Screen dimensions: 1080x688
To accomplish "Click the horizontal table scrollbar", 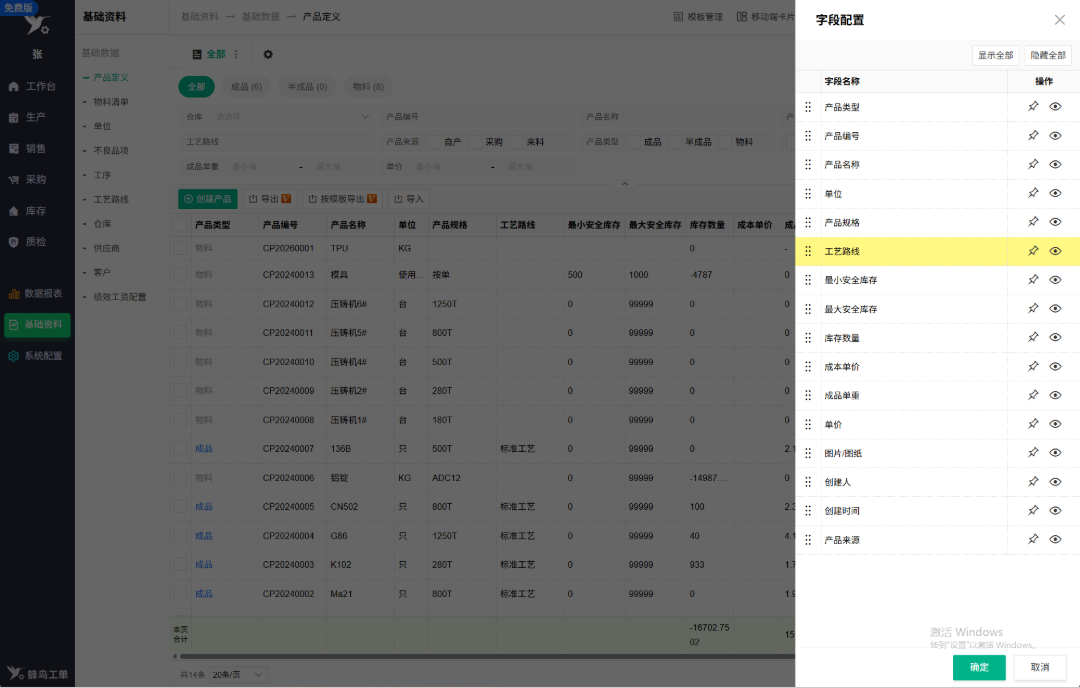I will 486,656.
